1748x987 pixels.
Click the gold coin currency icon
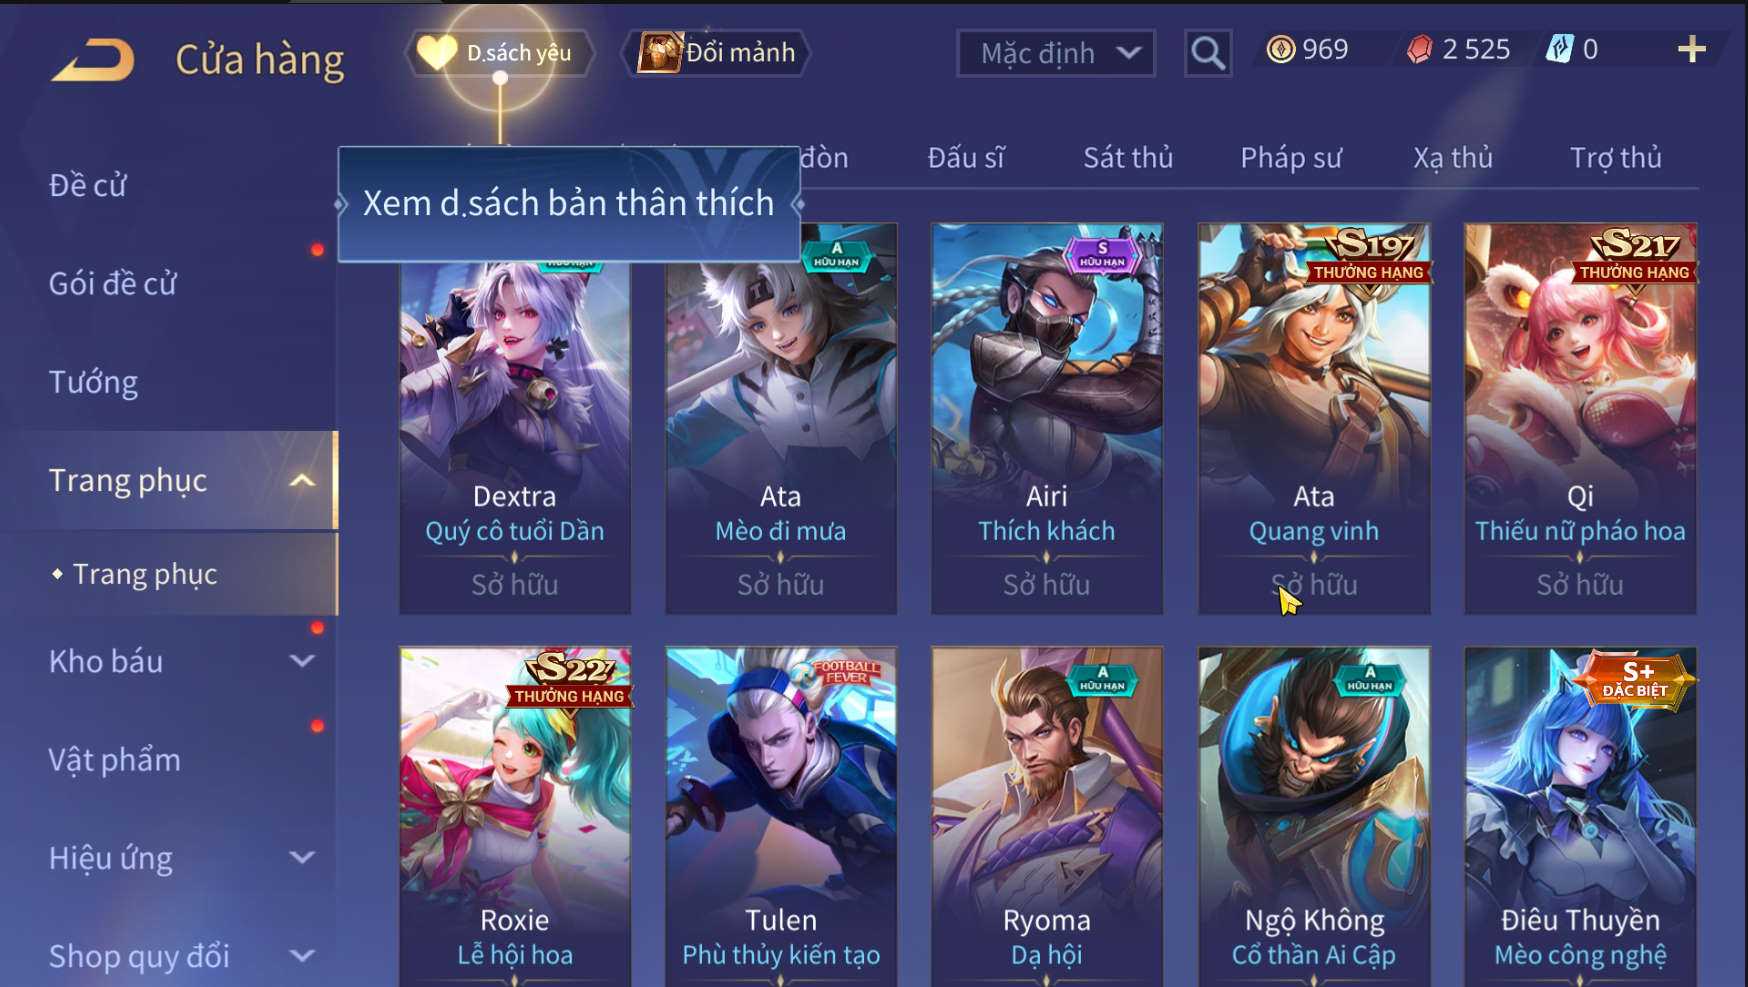(1280, 49)
